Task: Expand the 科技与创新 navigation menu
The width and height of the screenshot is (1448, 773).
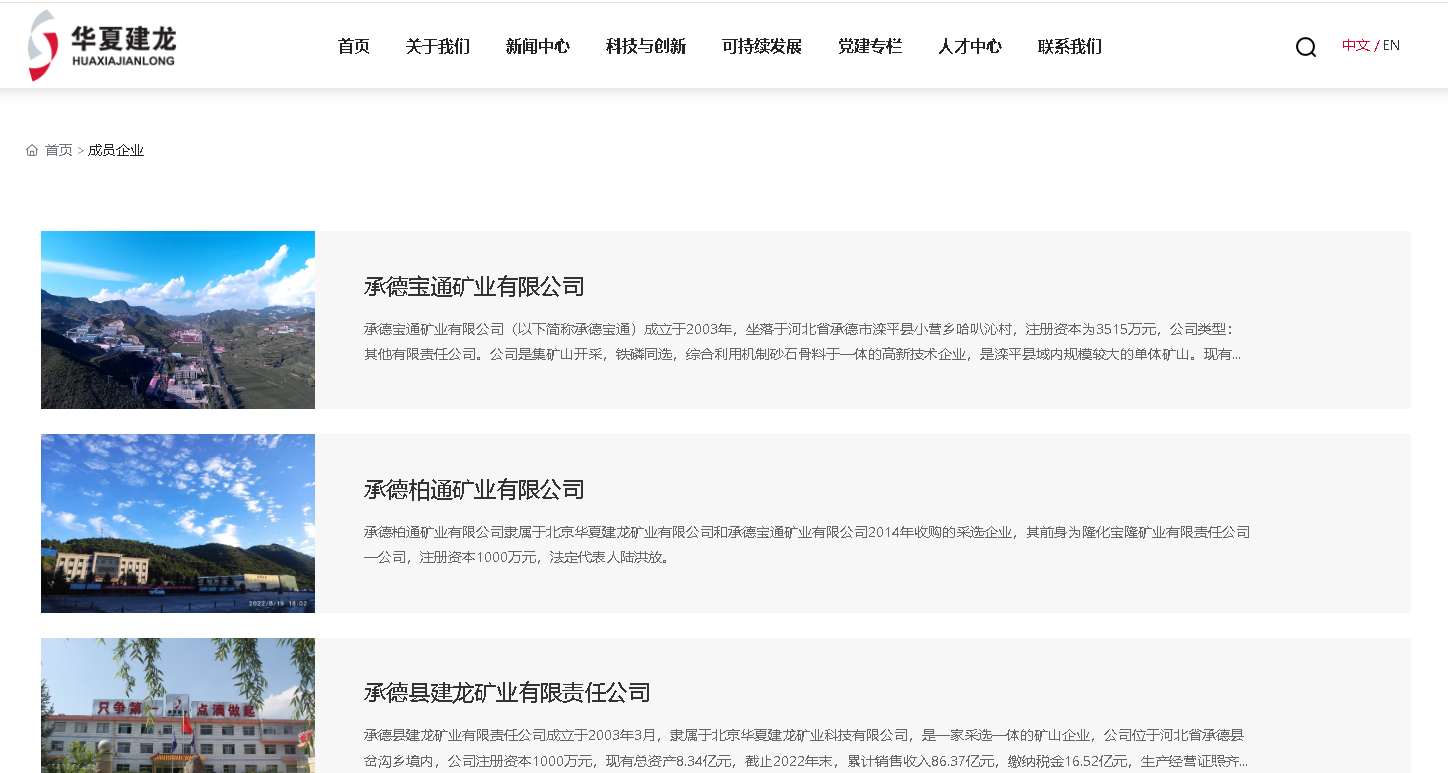Action: [x=645, y=46]
